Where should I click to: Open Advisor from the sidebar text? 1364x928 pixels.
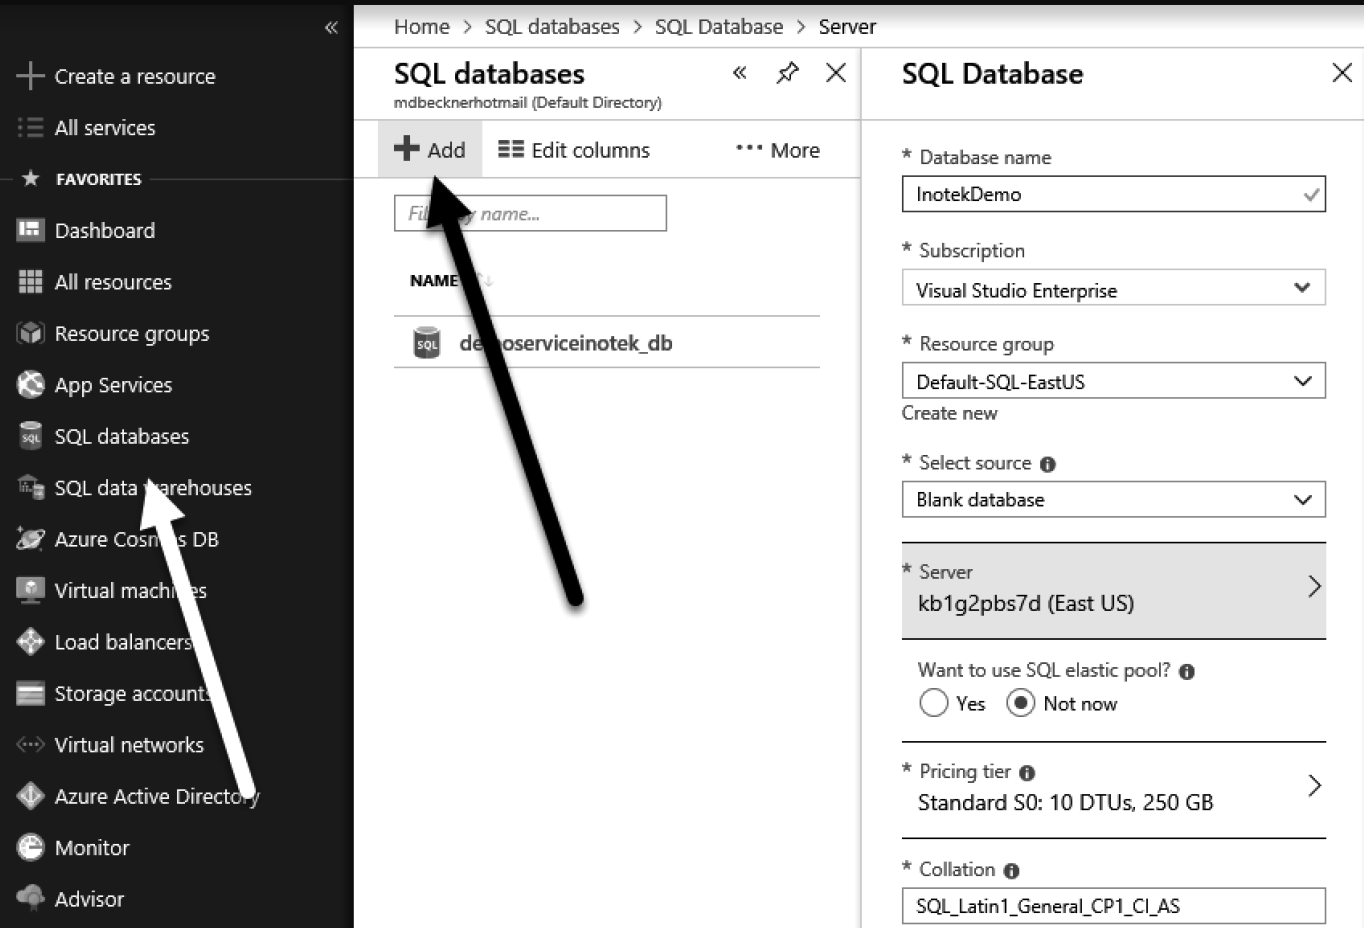[x=89, y=899]
